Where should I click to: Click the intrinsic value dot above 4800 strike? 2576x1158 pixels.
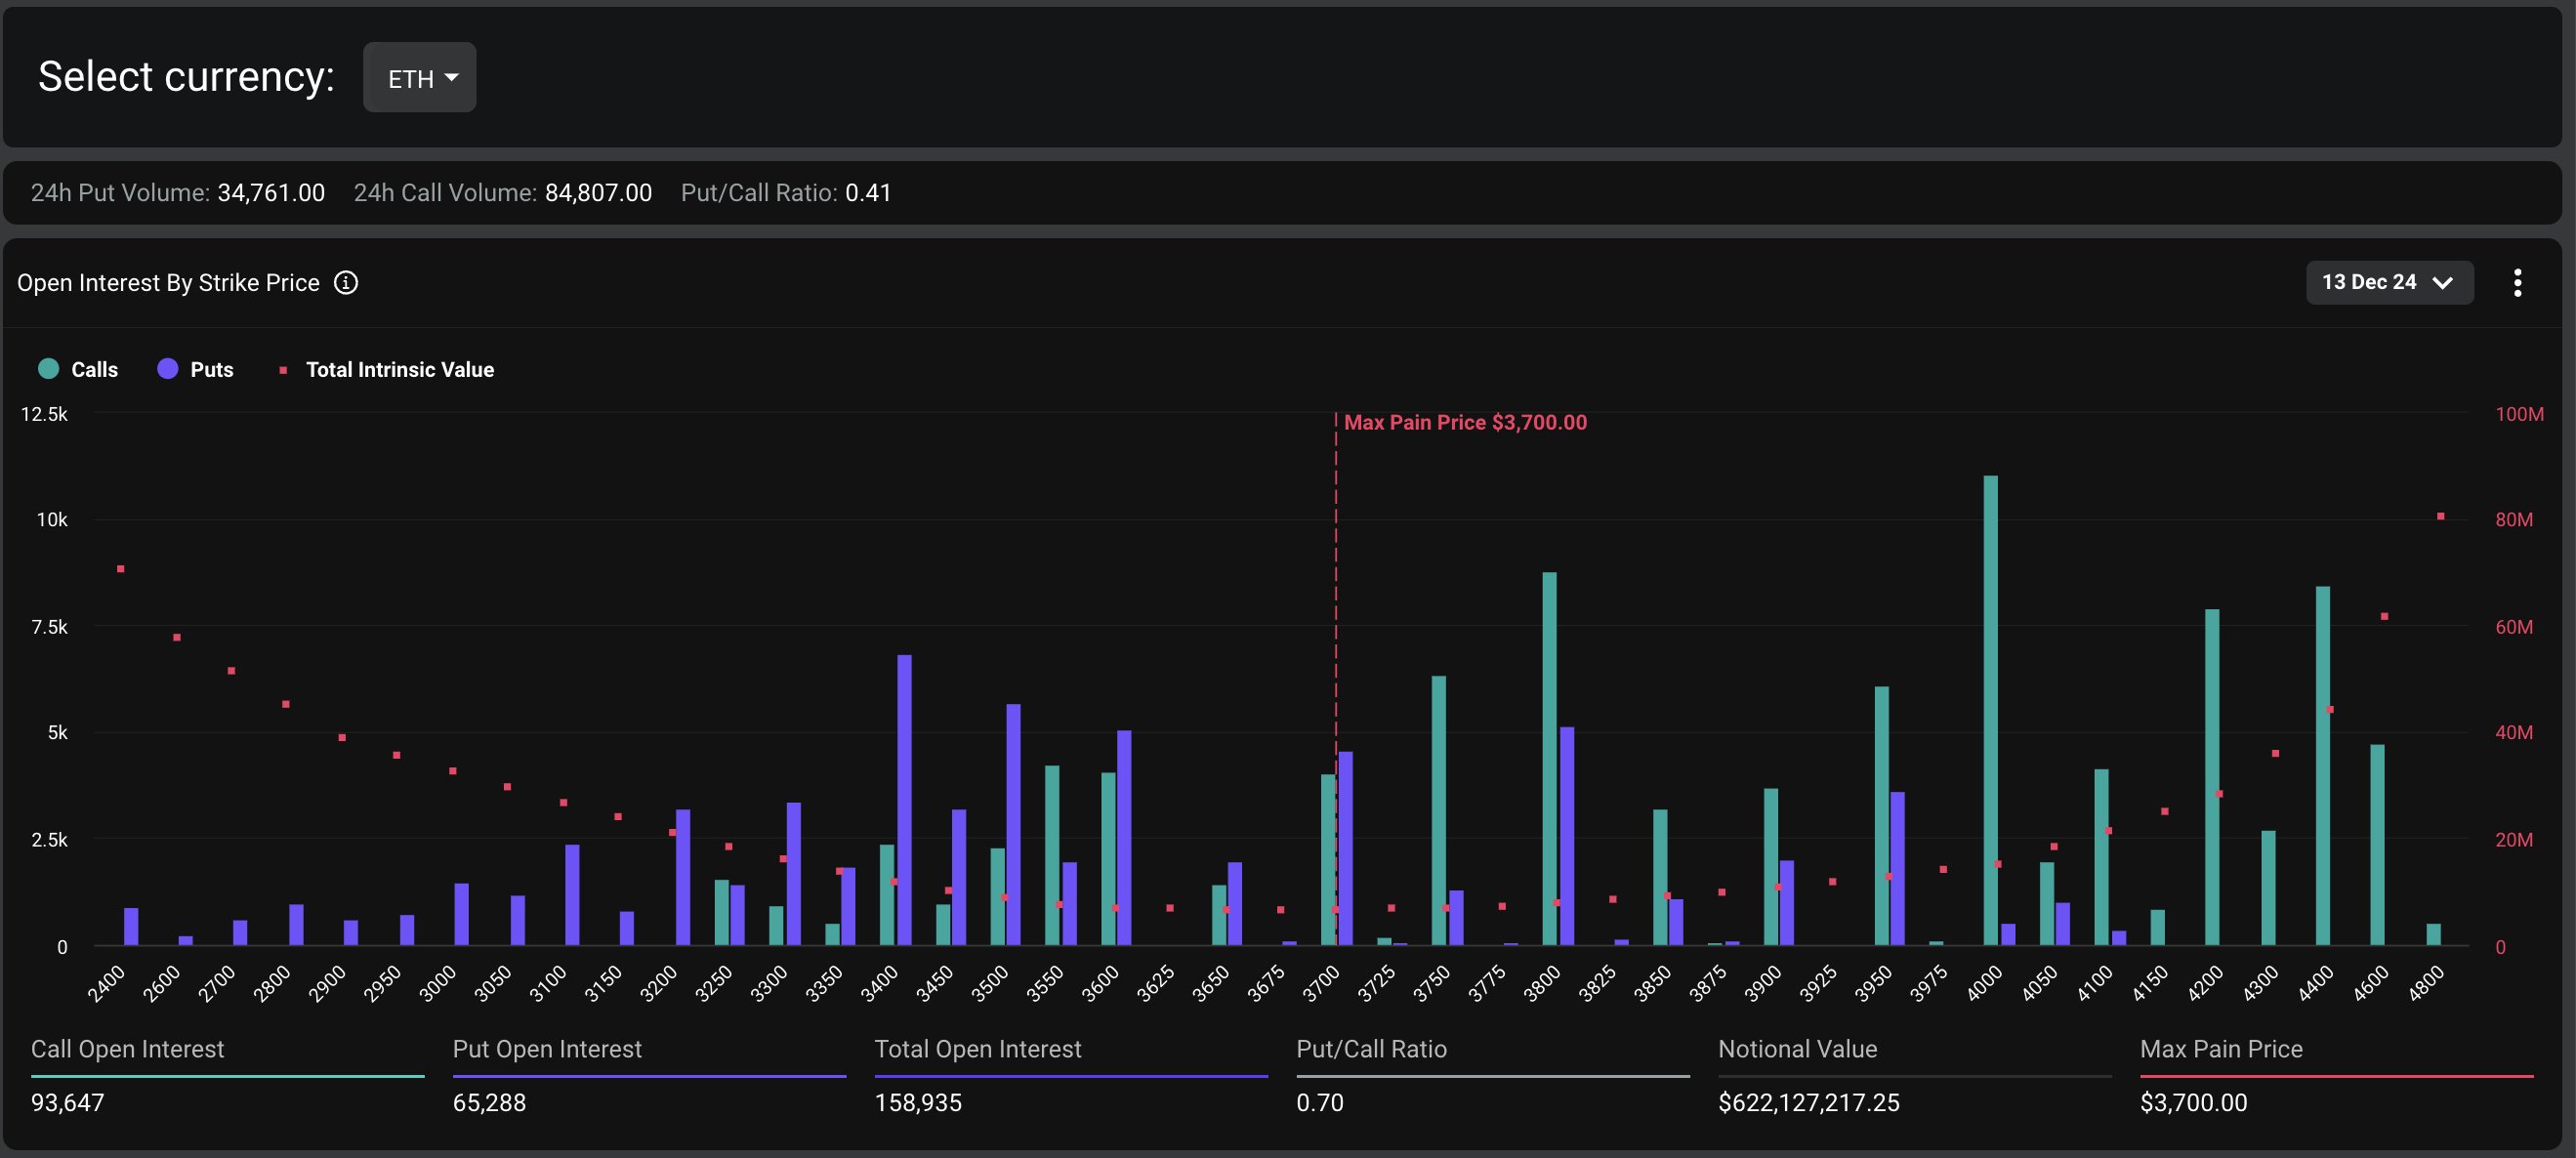click(x=2440, y=516)
